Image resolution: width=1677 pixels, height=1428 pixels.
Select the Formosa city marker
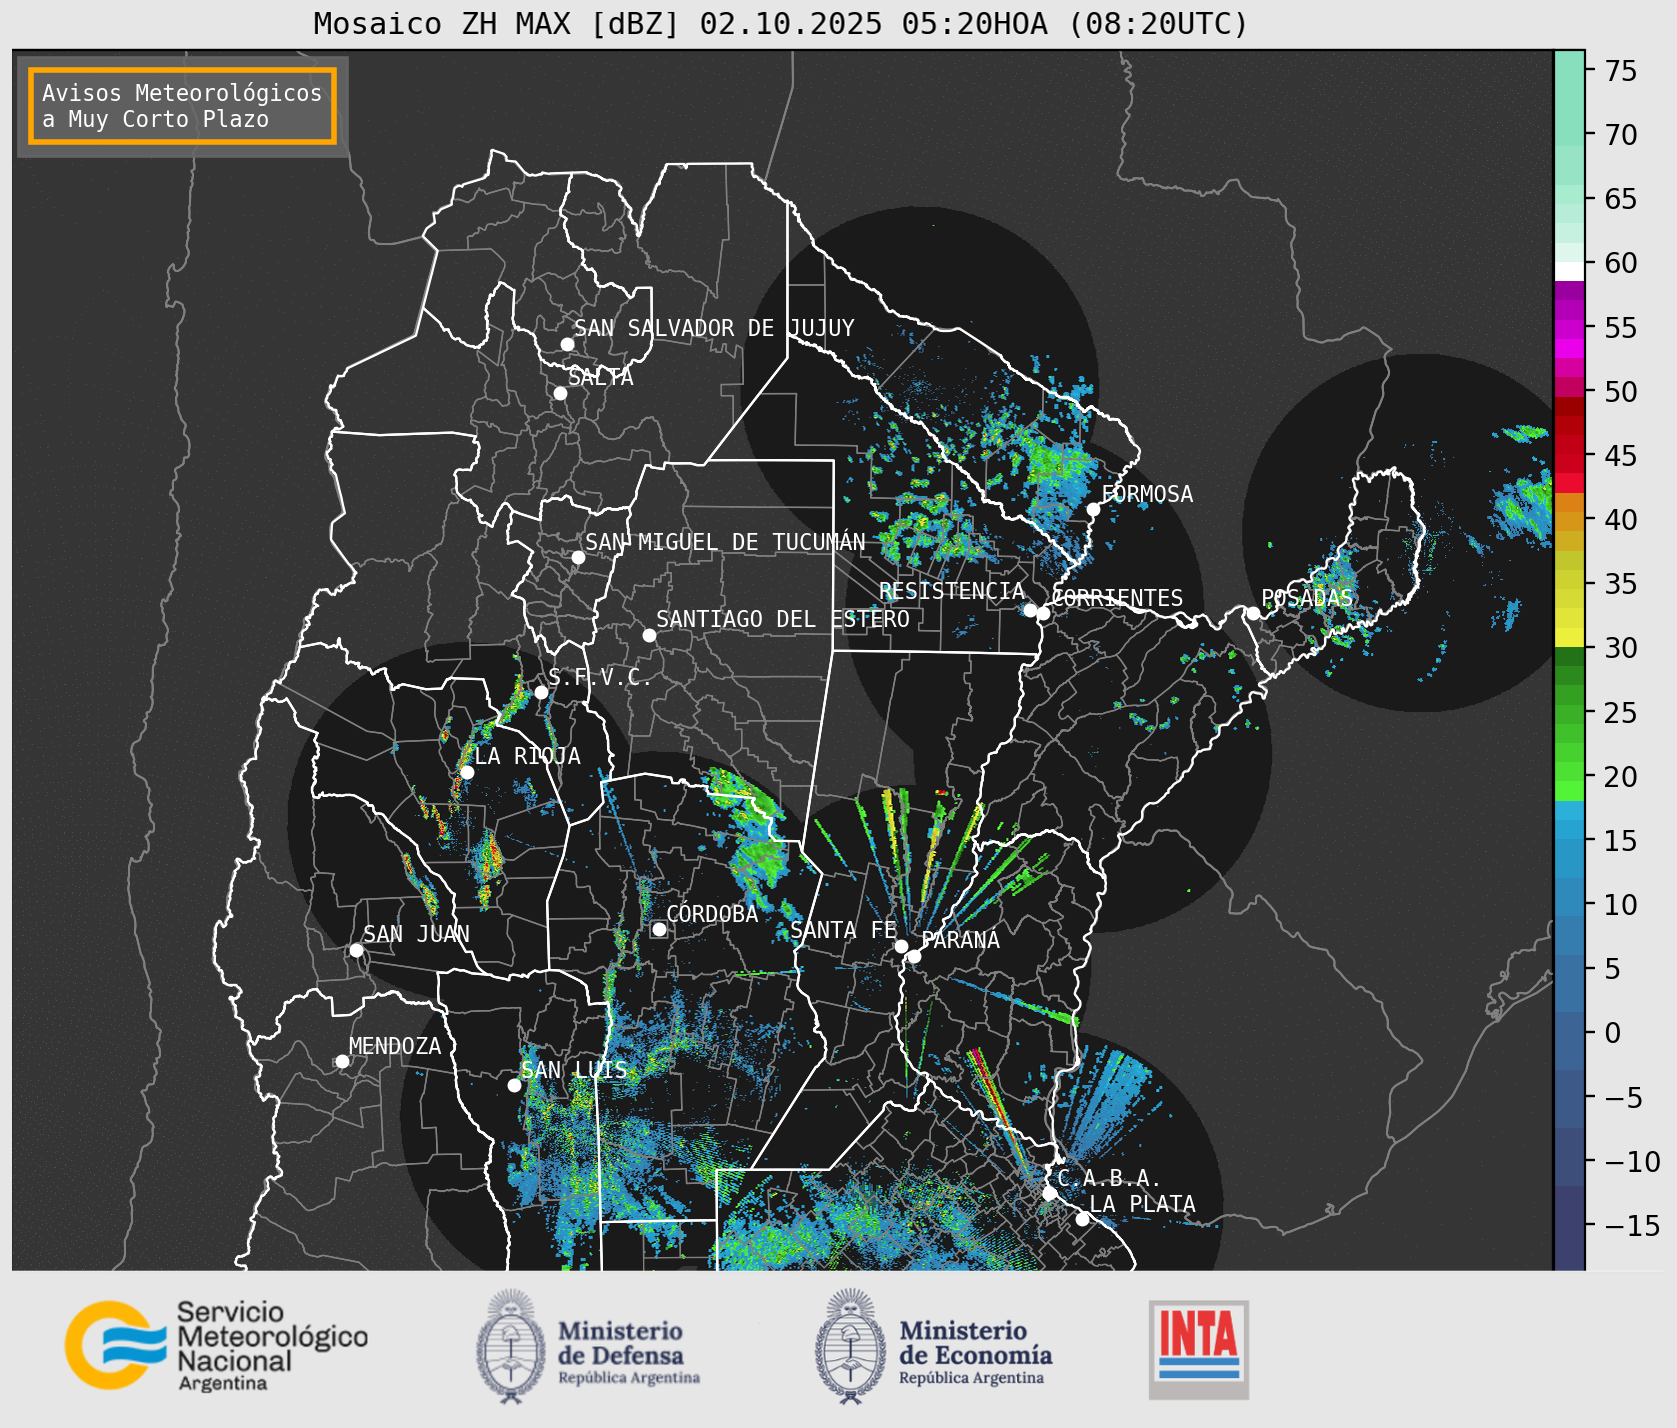coord(1094,509)
